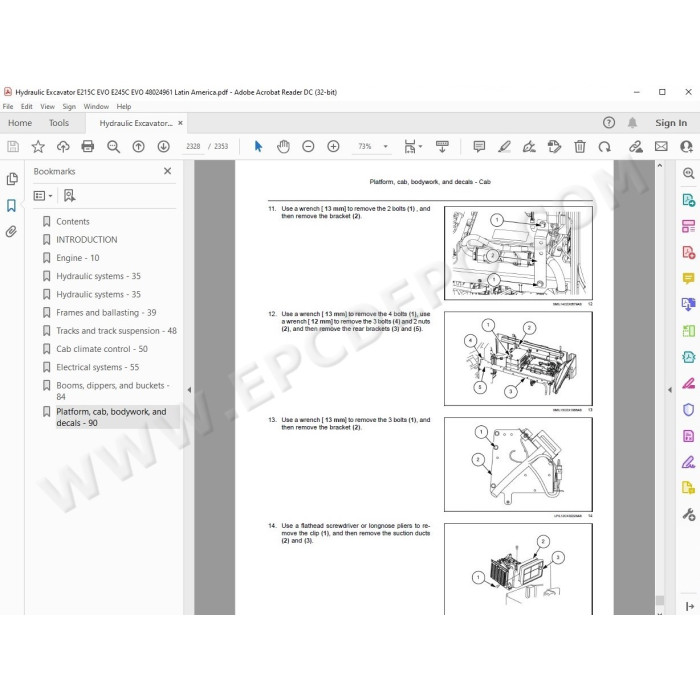This screenshot has width=700, height=700.
Task: Click the Save file icon
Action: [13, 146]
